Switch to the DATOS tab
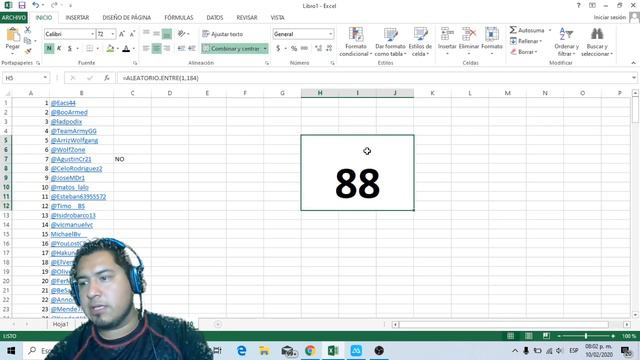Screen dimensions: 640x360 point(215,18)
